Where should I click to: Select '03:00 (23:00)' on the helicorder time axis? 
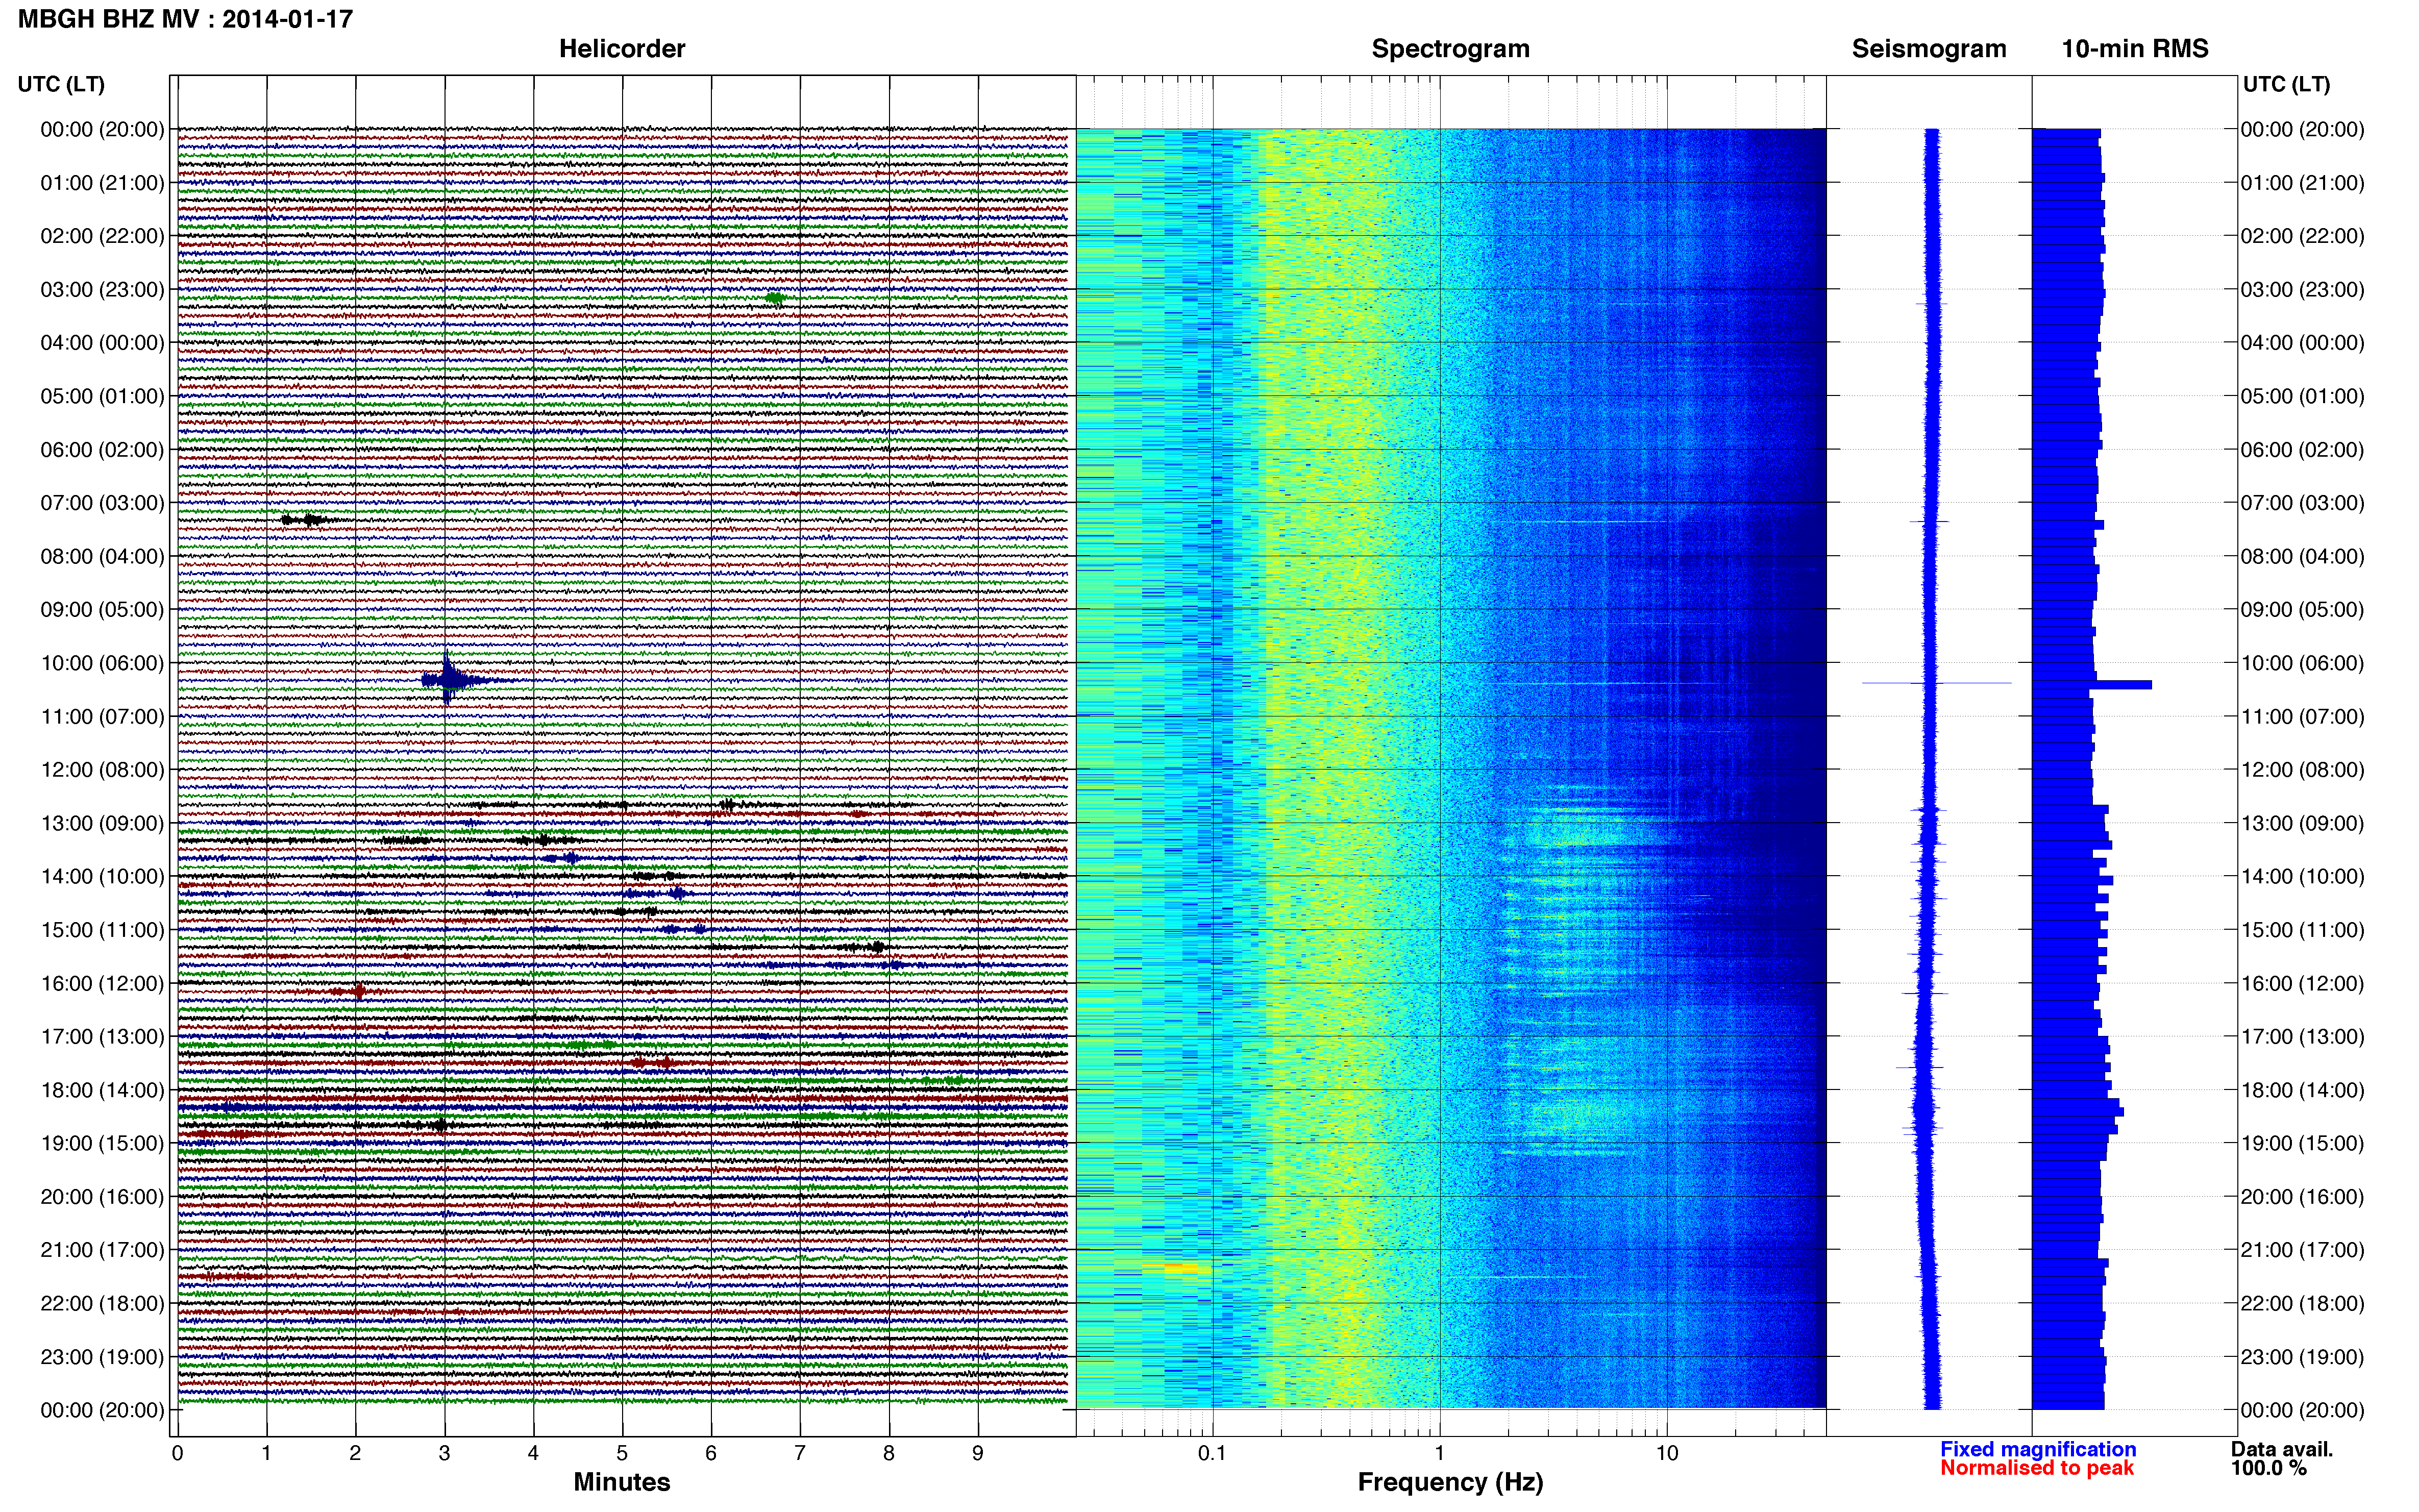point(102,290)
